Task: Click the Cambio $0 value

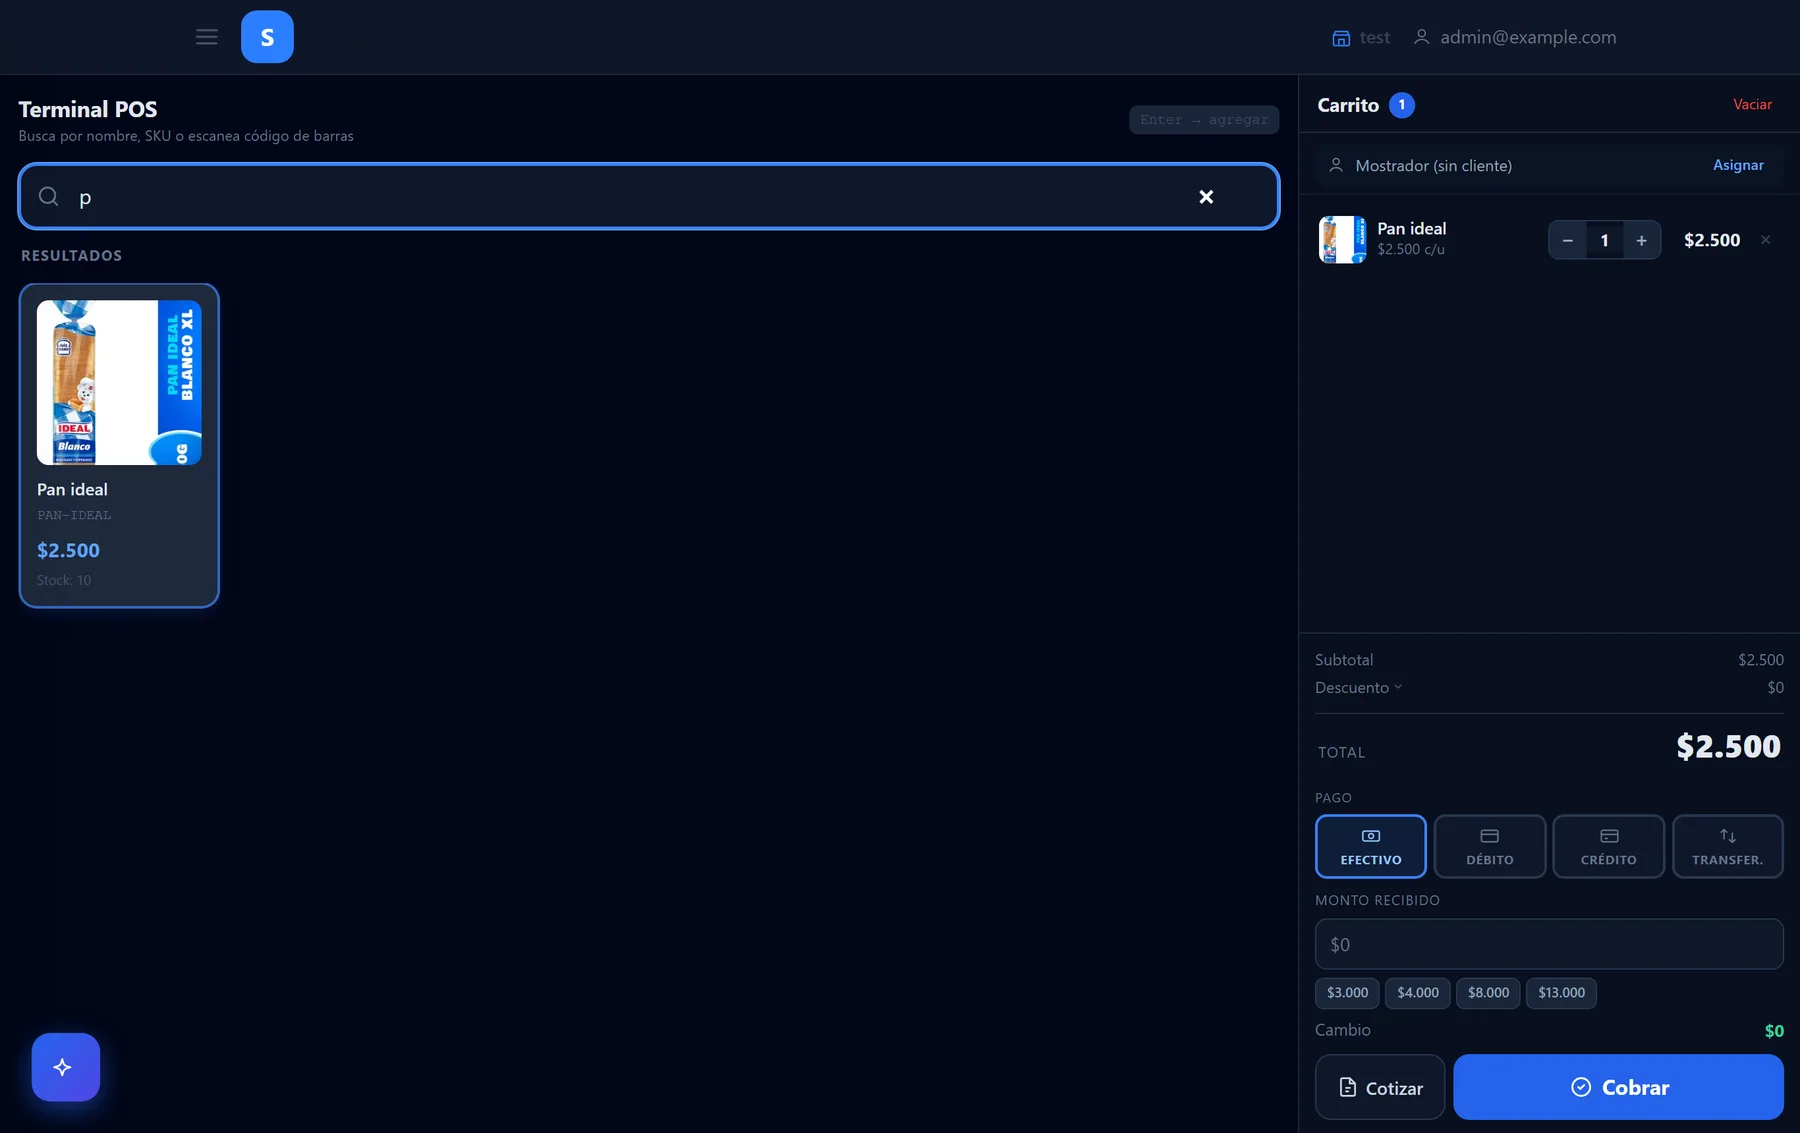Action: pyautogui.click(x=1774, y=1031)
